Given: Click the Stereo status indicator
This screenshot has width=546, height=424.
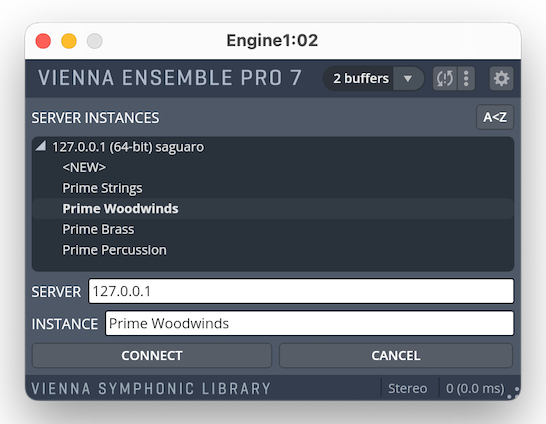Looking at the screenshot, I should click(407, 388).
